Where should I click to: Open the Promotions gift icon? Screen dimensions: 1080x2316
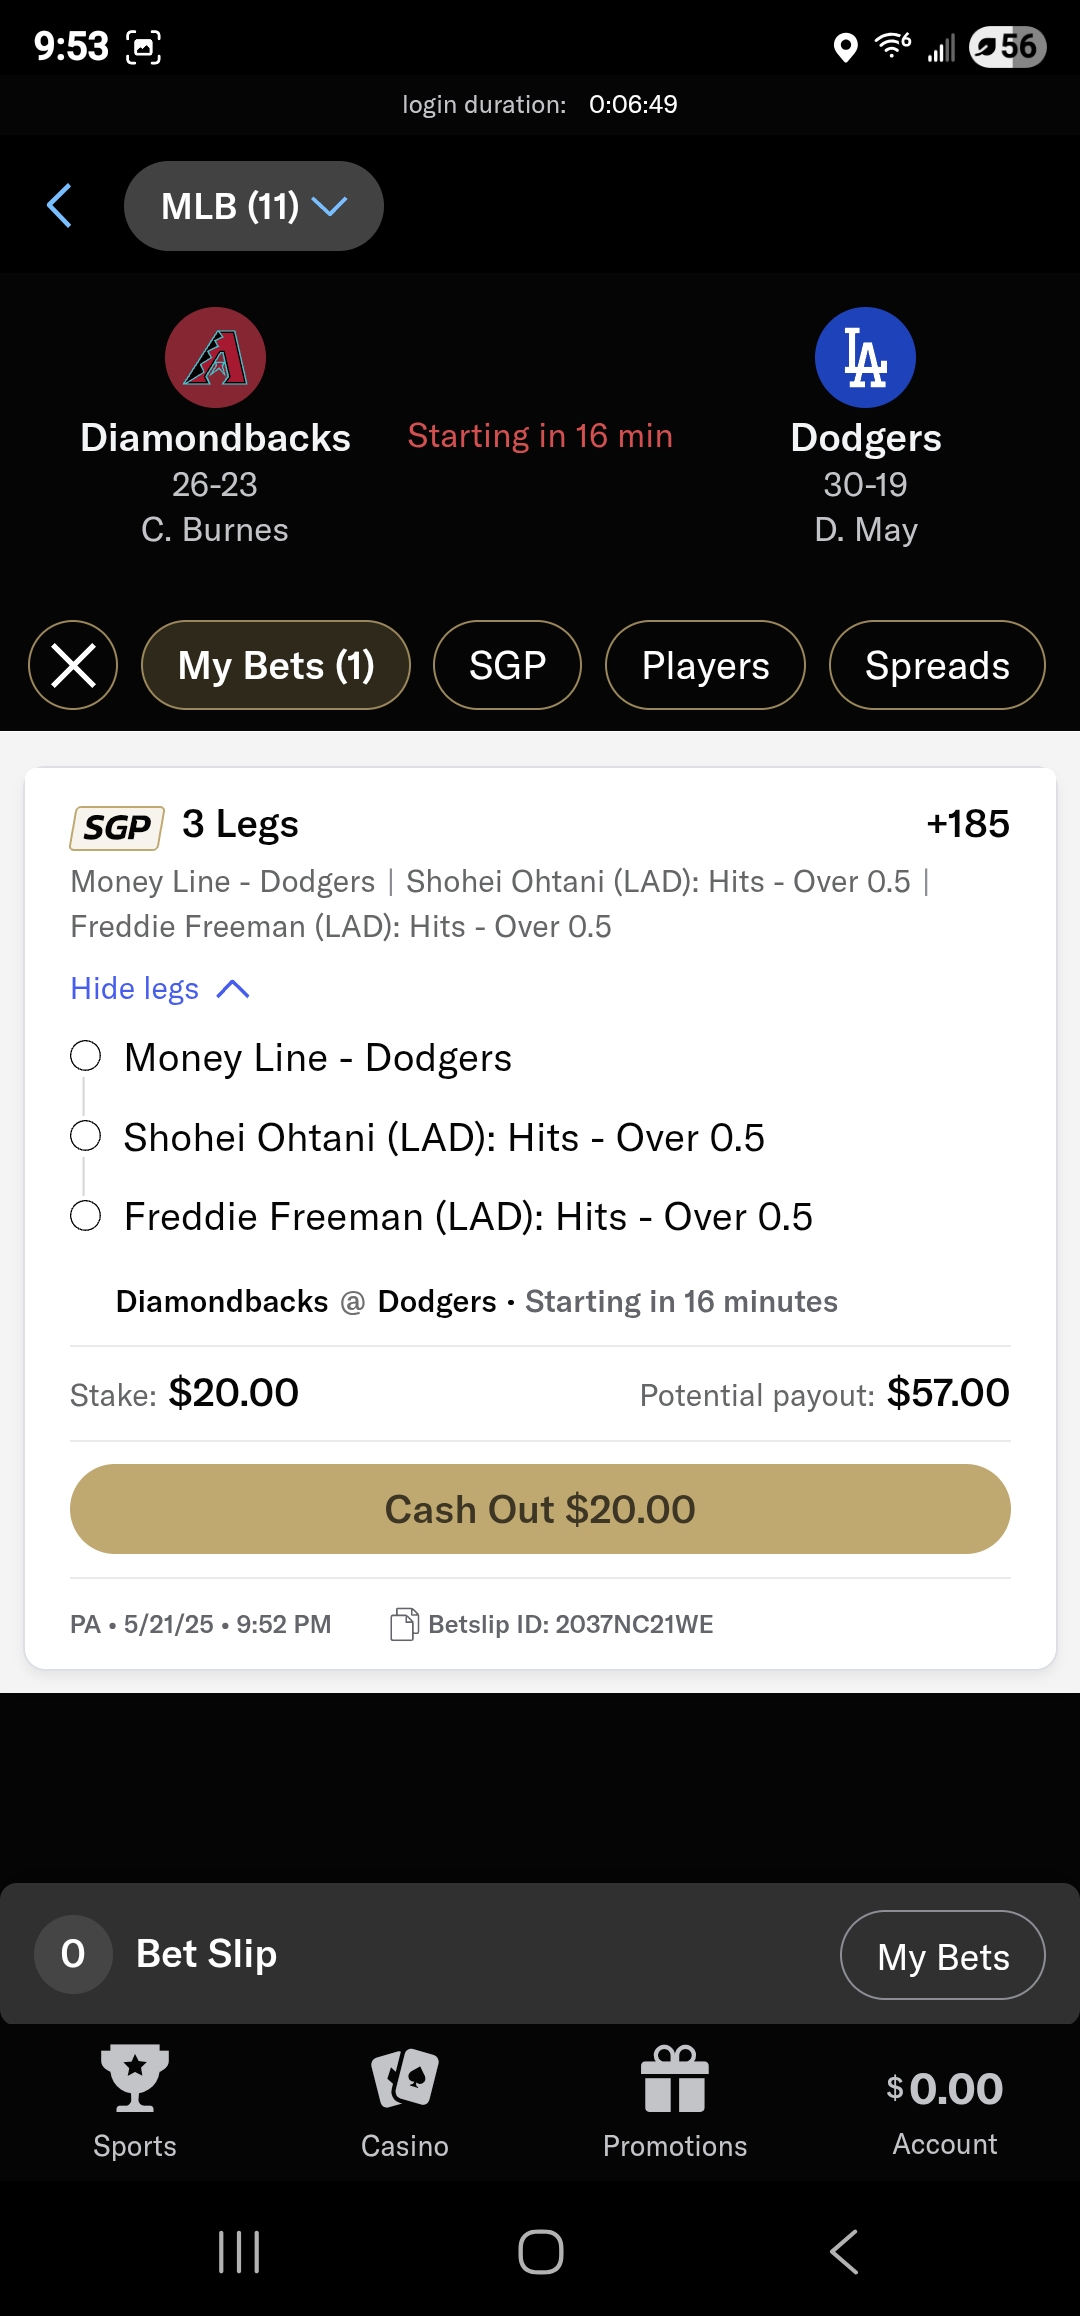[x=675, y=2078]
